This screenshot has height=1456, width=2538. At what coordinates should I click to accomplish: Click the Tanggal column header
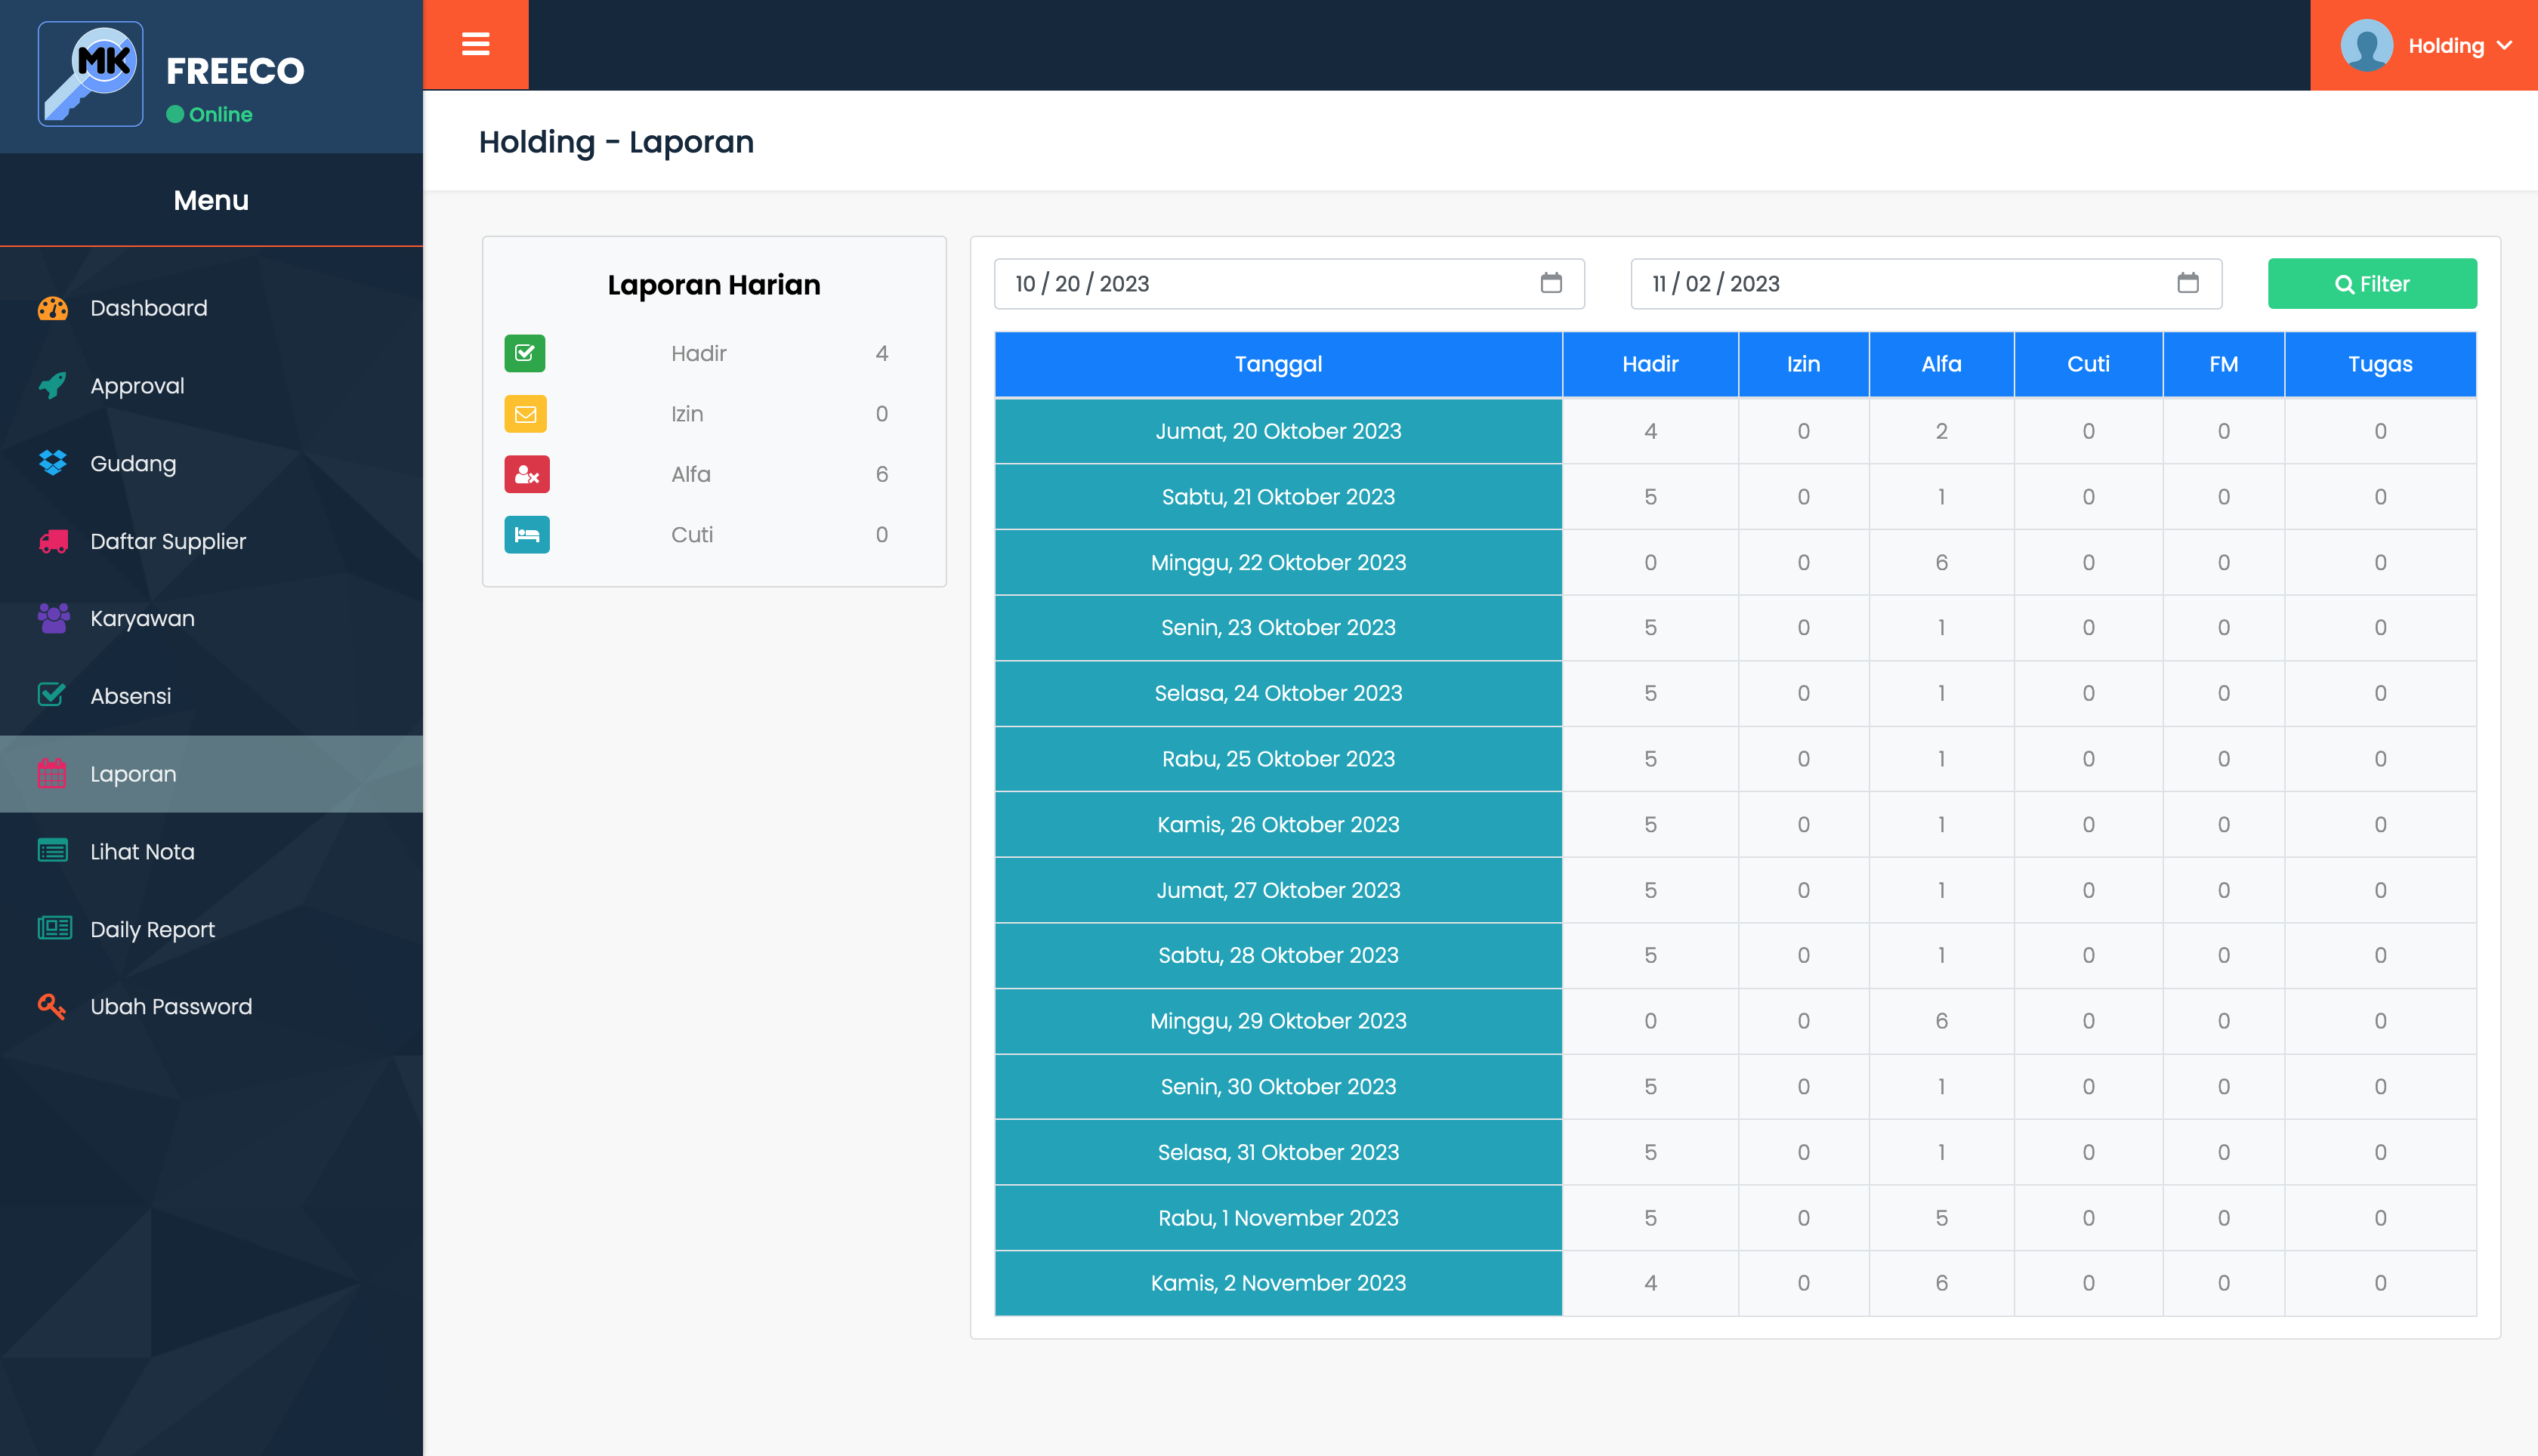tap(1278, 364)
